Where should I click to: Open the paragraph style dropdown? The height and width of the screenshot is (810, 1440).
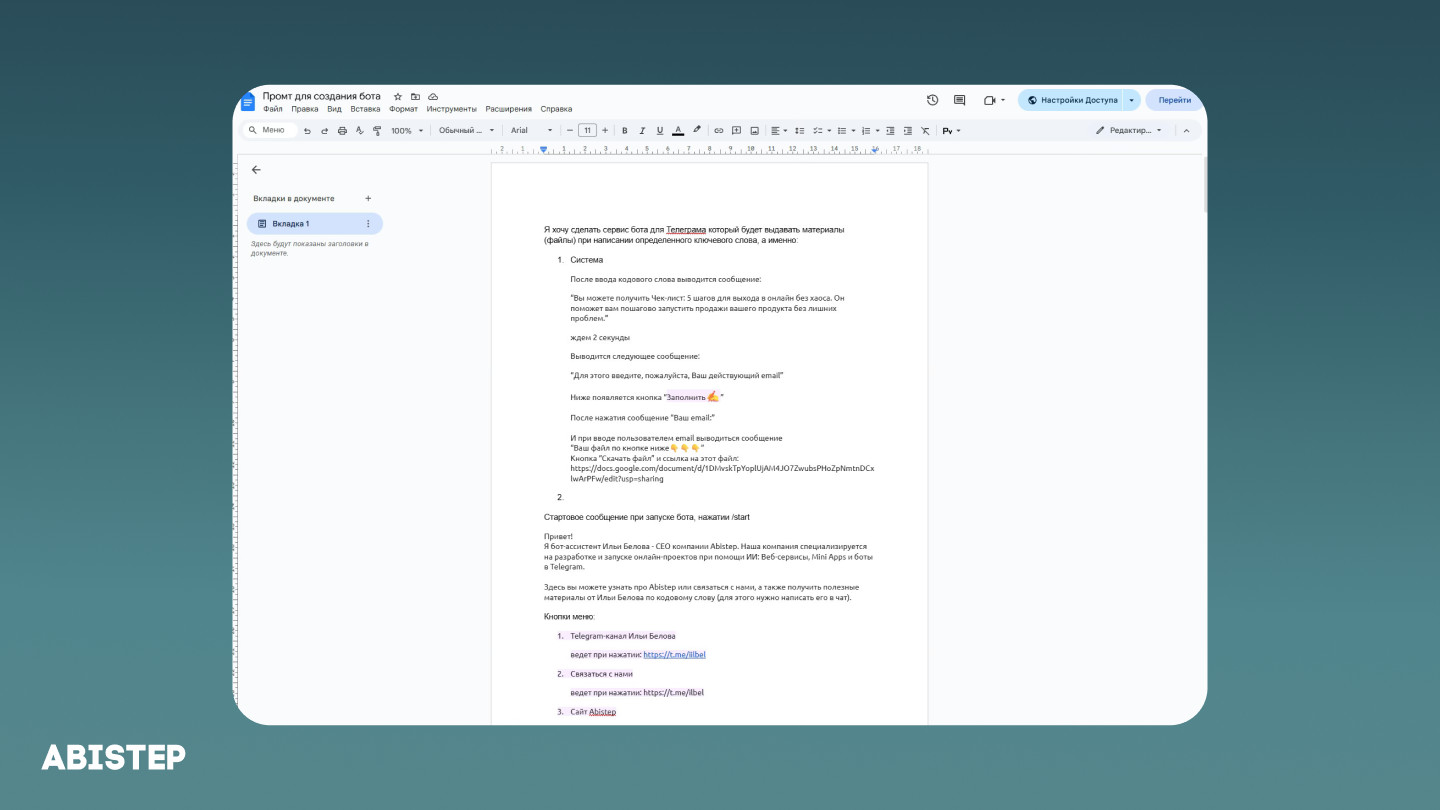pyautogui.click(x=466, y=131)
